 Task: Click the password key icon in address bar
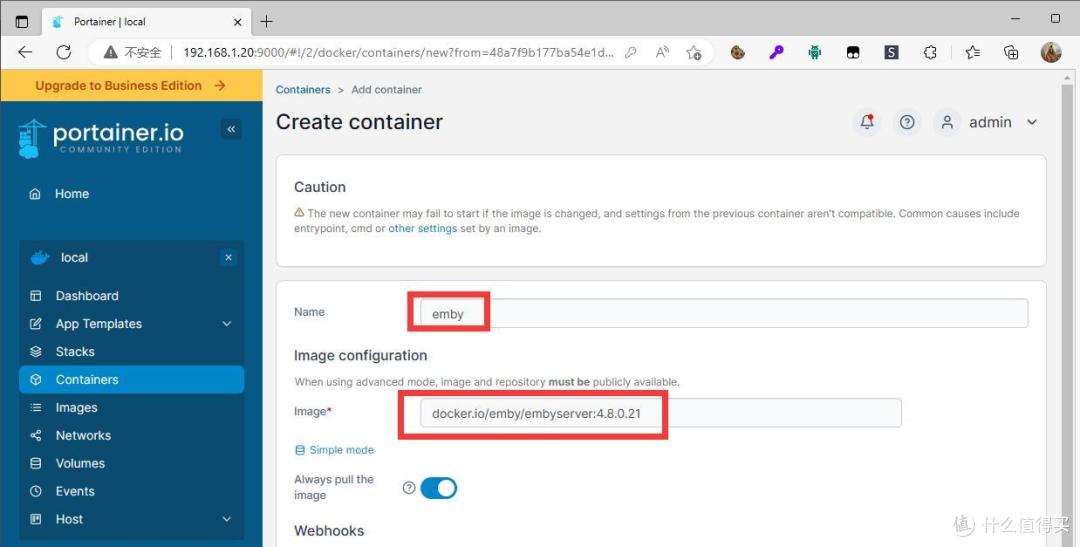coord(630,52)
